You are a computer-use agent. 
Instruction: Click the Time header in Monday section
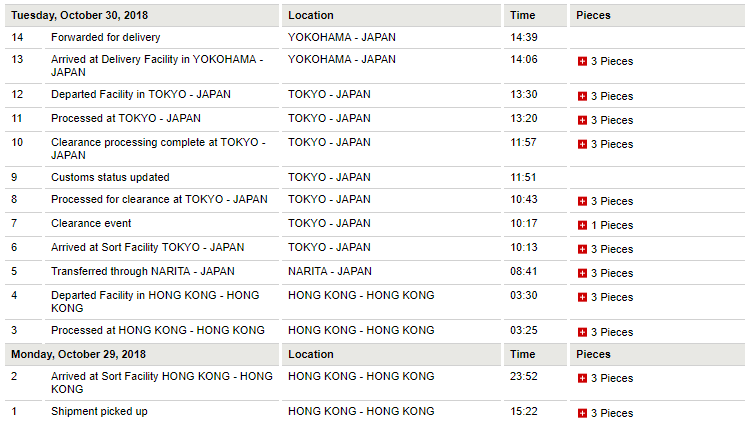[522, 354]
